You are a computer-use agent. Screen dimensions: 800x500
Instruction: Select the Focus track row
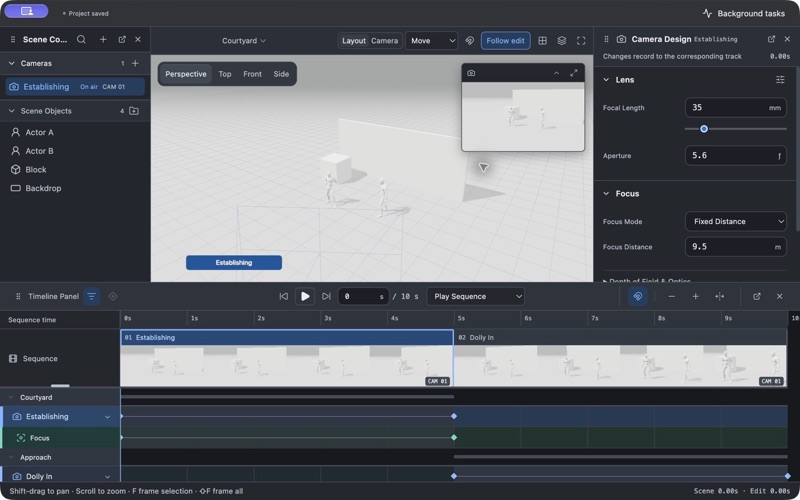60,438
